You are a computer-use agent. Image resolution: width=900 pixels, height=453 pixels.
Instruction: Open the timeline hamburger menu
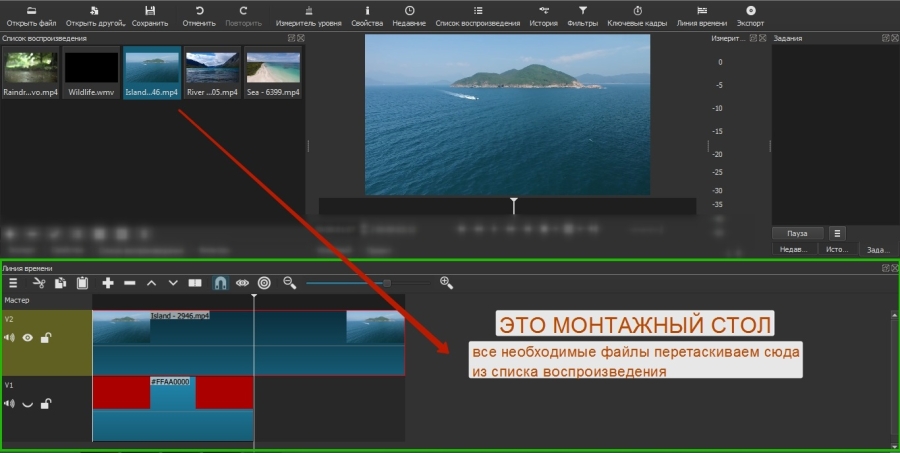coord(13,283)
